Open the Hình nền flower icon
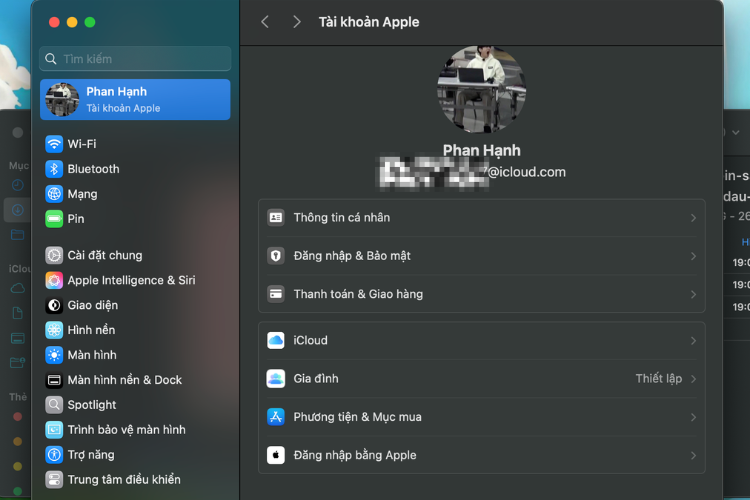Screen dimensions: 750x500 54,330
